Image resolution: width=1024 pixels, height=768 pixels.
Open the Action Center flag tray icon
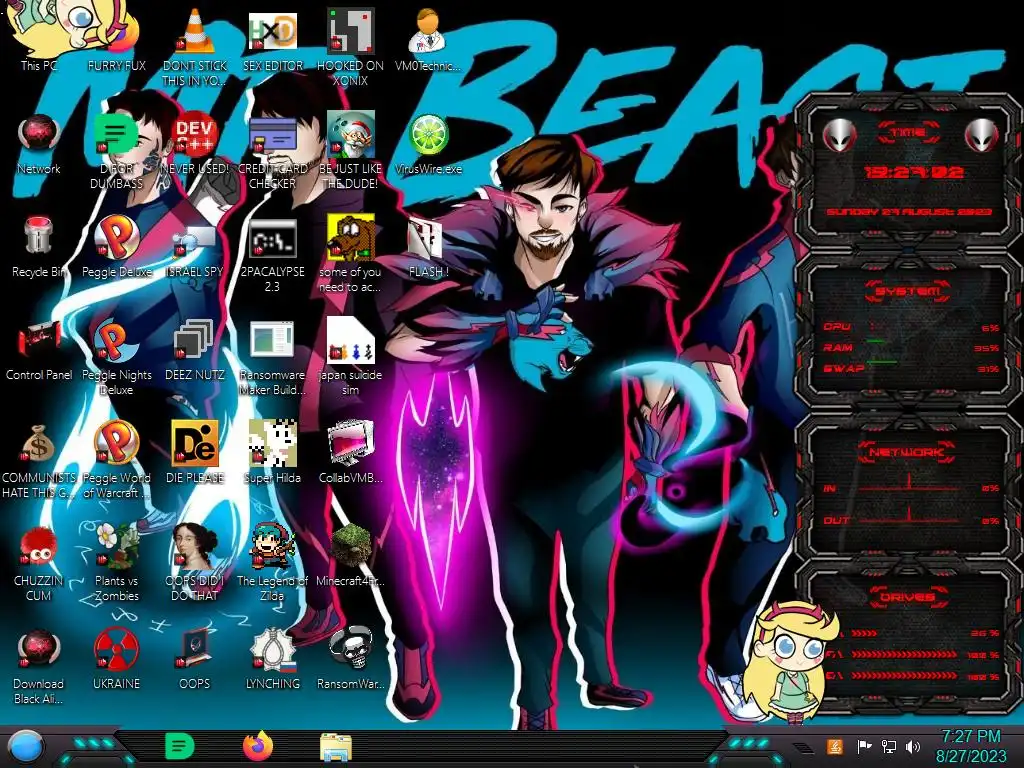click(x=864, y=746)
